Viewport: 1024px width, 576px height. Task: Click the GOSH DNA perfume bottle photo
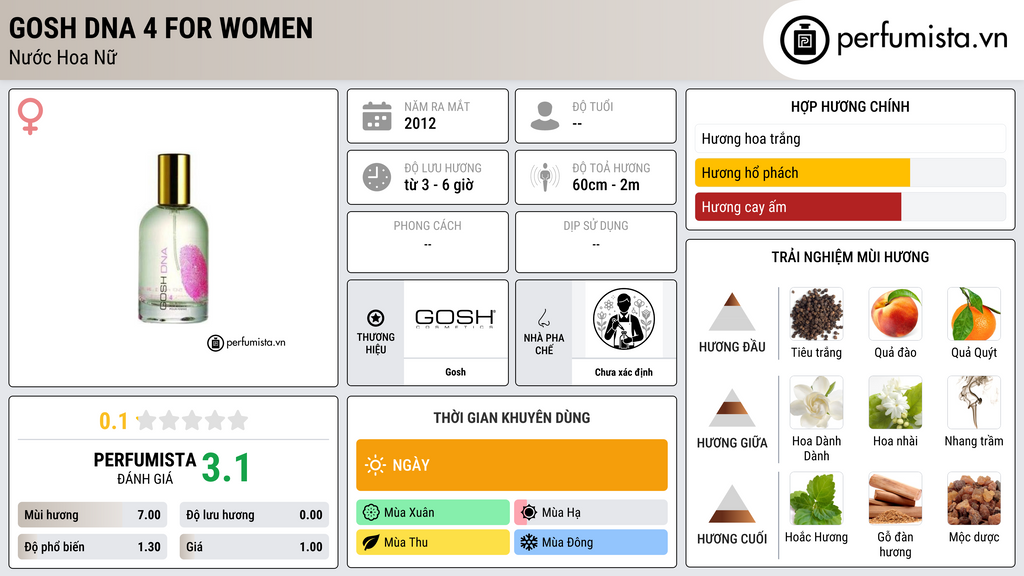point(174,238)
